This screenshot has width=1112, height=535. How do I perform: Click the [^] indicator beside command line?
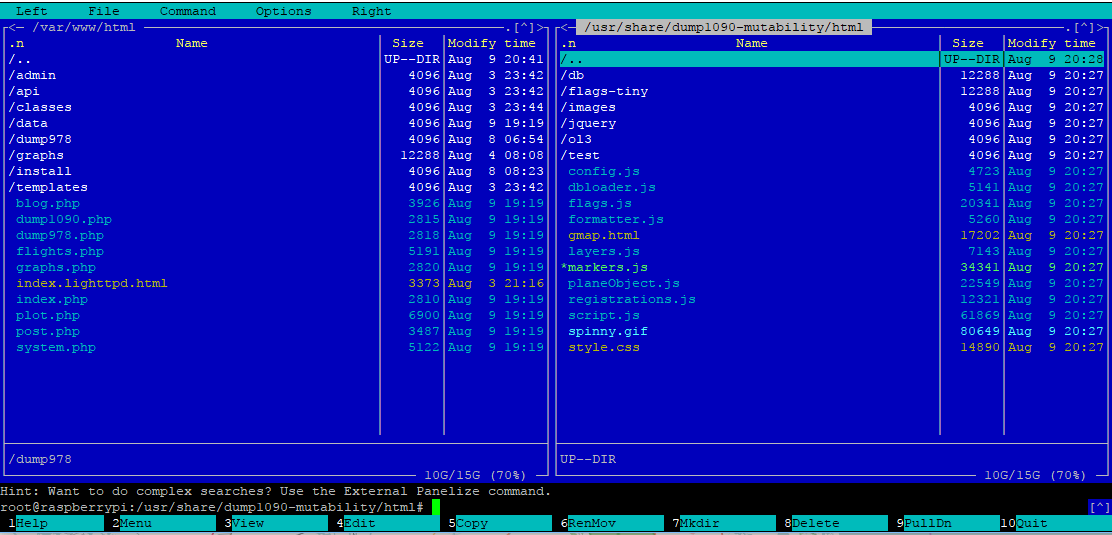(x=1099, y=507)
